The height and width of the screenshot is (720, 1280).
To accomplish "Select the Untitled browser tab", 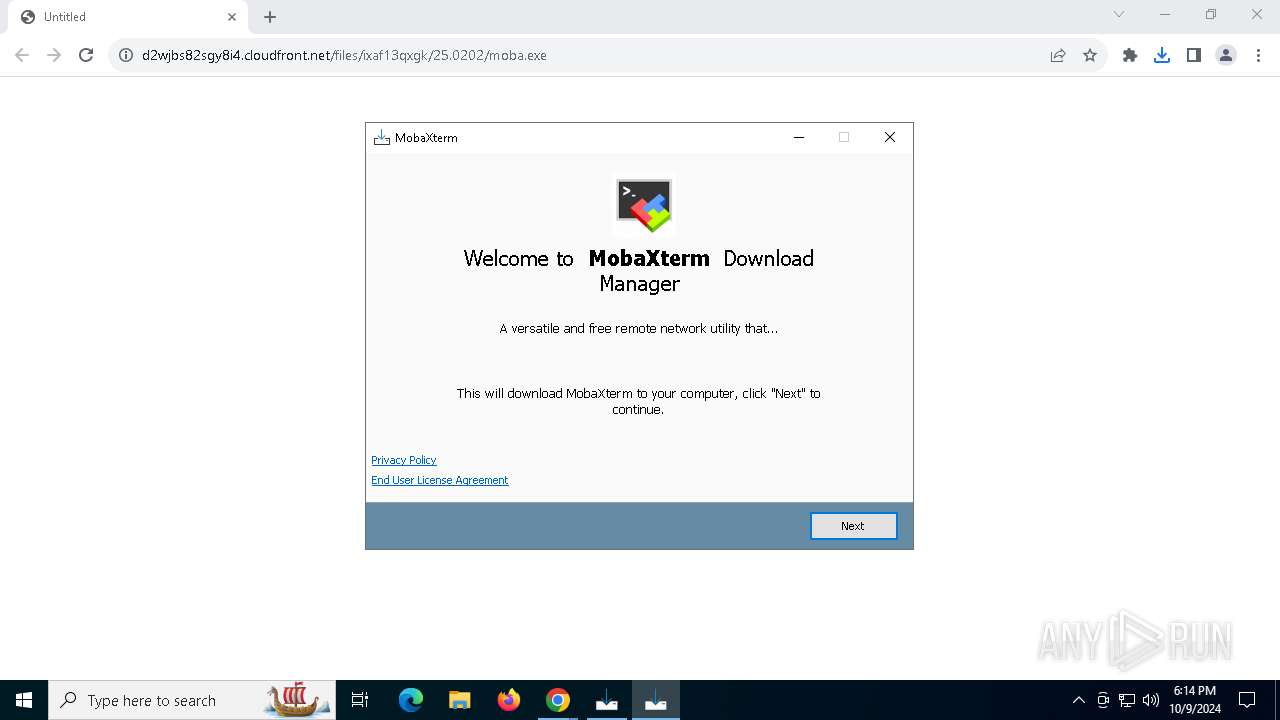I will click(127, 17).
